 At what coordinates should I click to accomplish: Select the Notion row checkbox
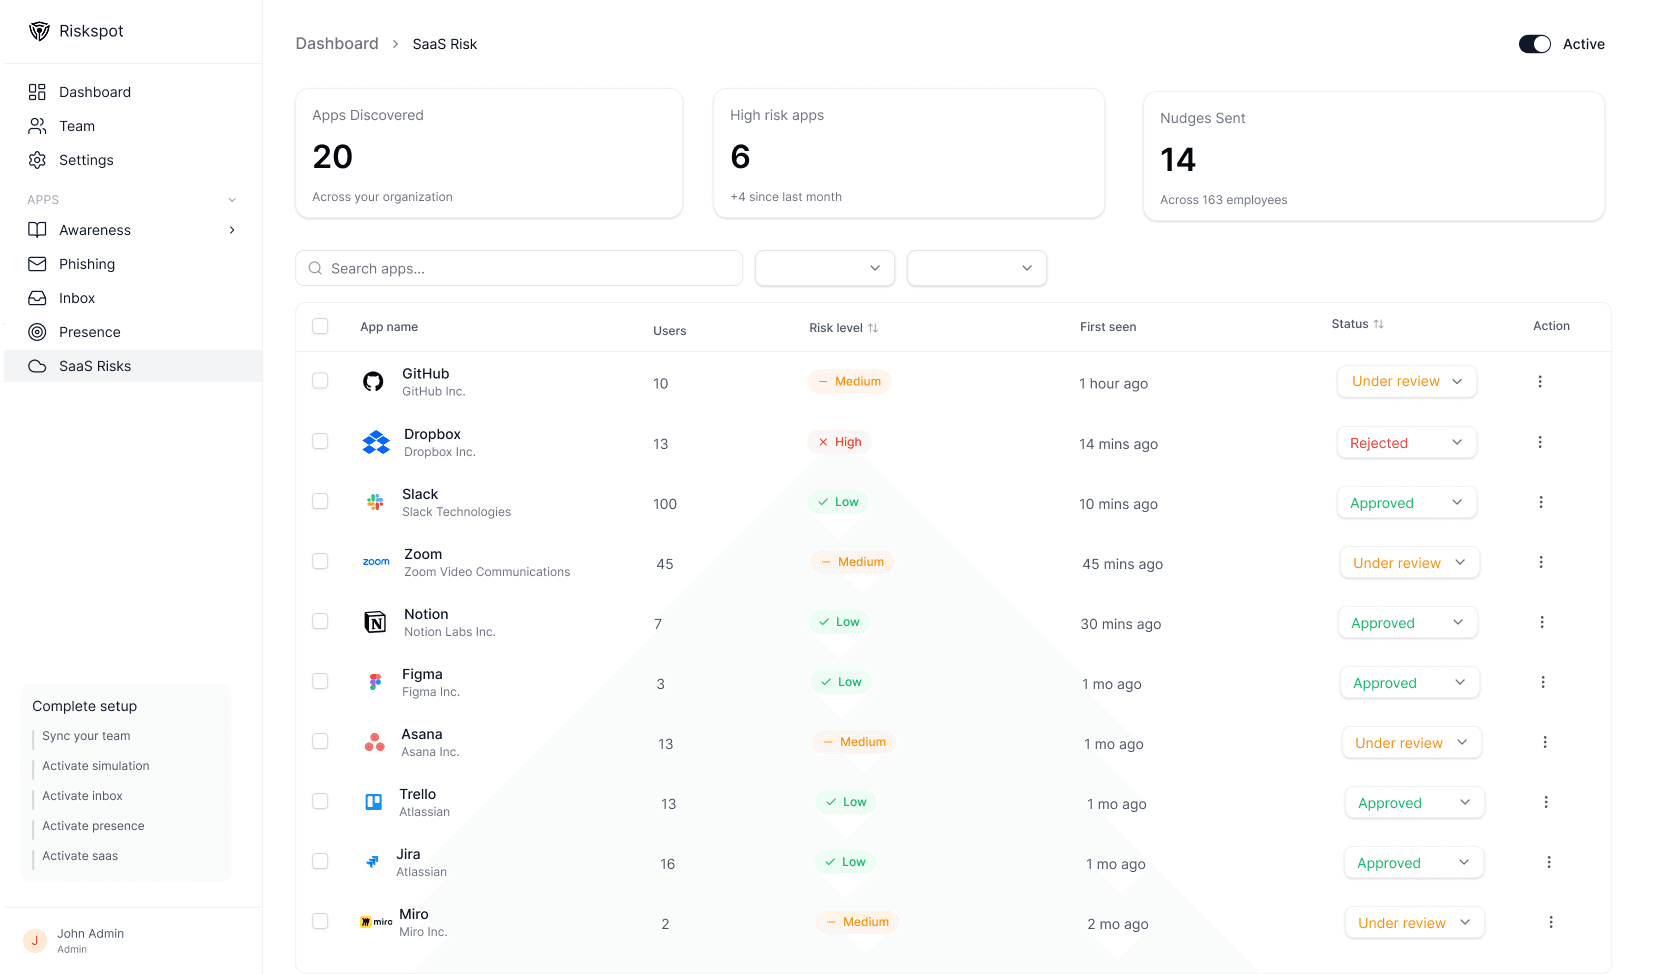coord(320,621)
